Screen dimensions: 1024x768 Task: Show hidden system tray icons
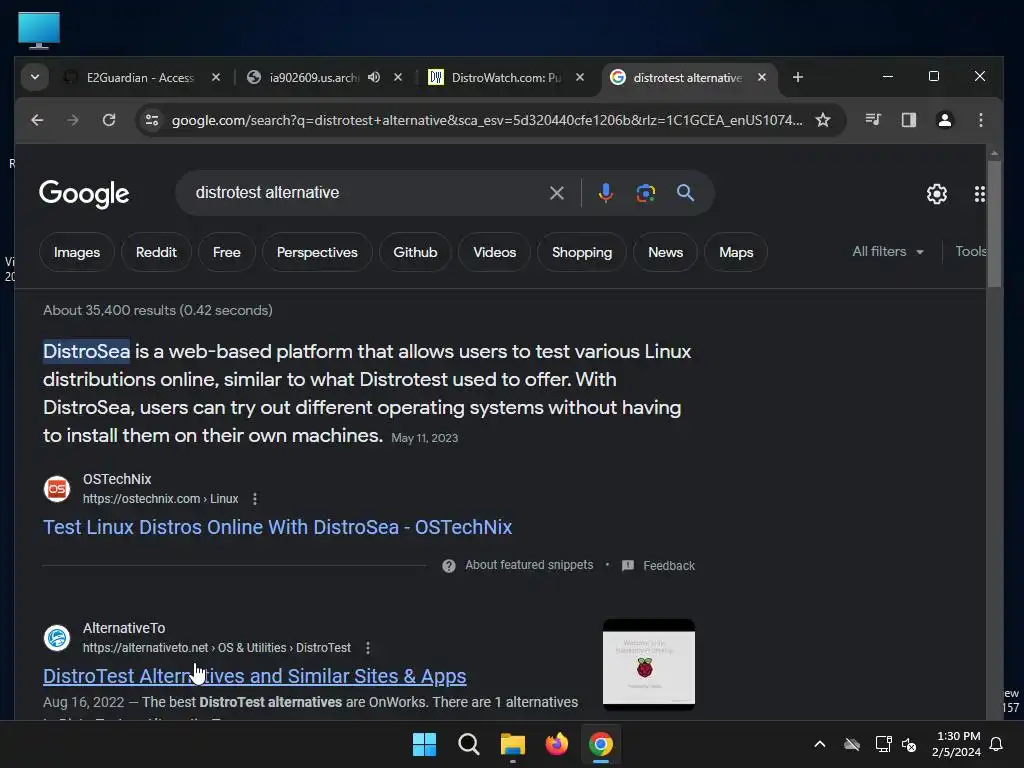point(820,744)
